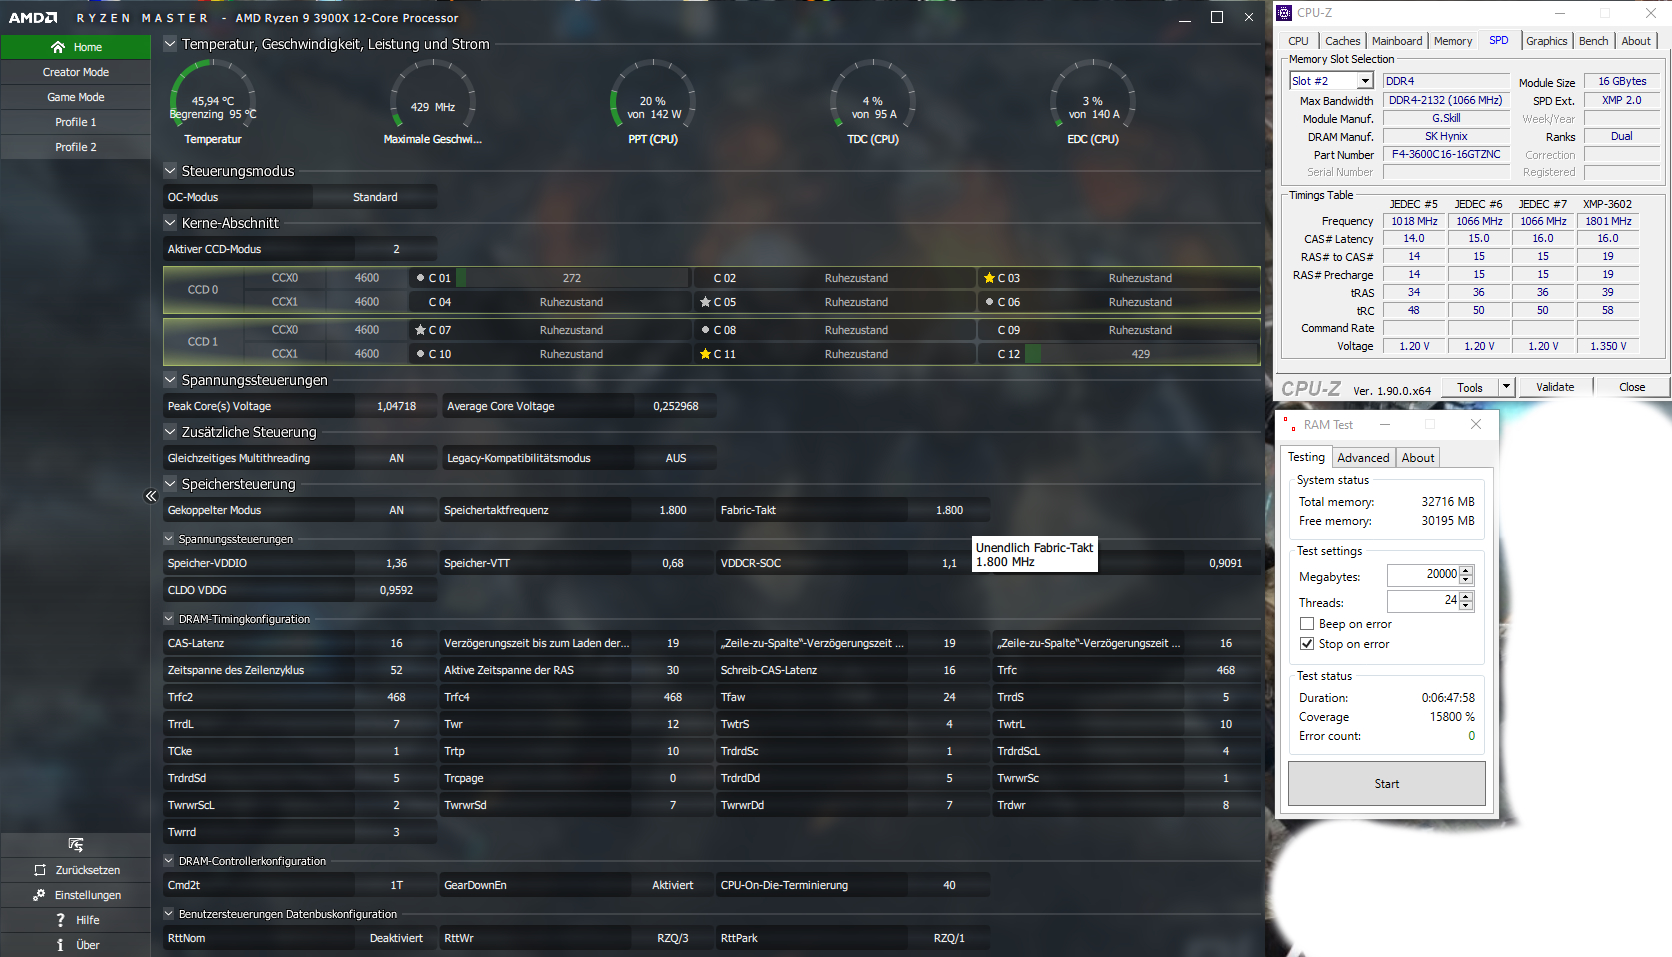This screenshot has width=1672, height=957.
Task: Open Profile 2 in the sidebar
Action: tap(76, 147)
